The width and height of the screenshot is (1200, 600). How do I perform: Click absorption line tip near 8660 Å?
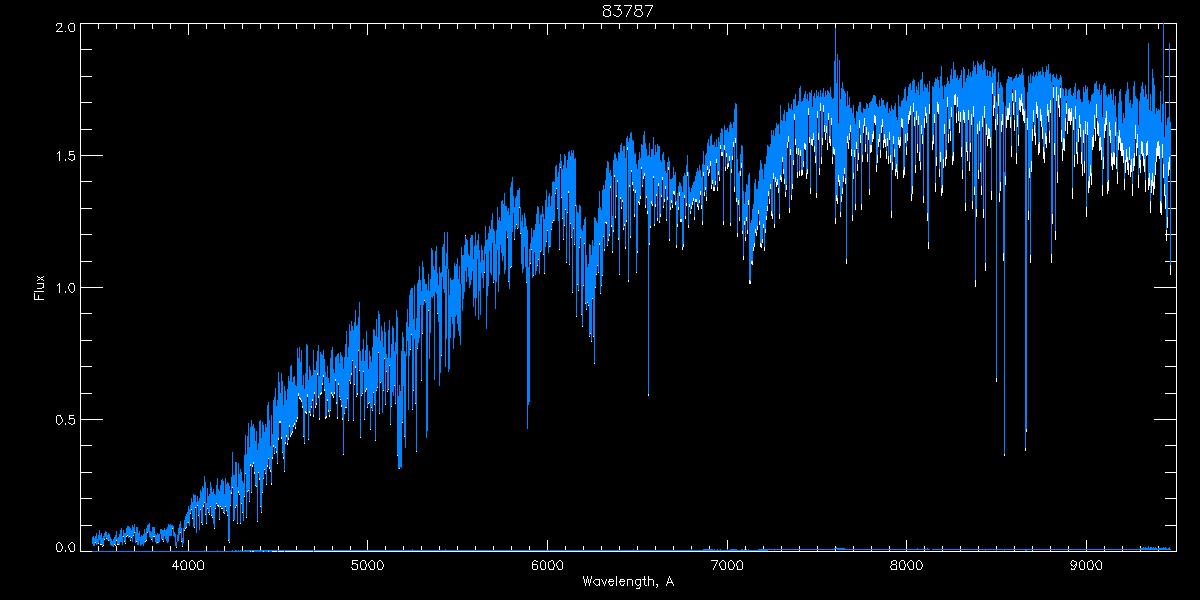(1025, 449)
